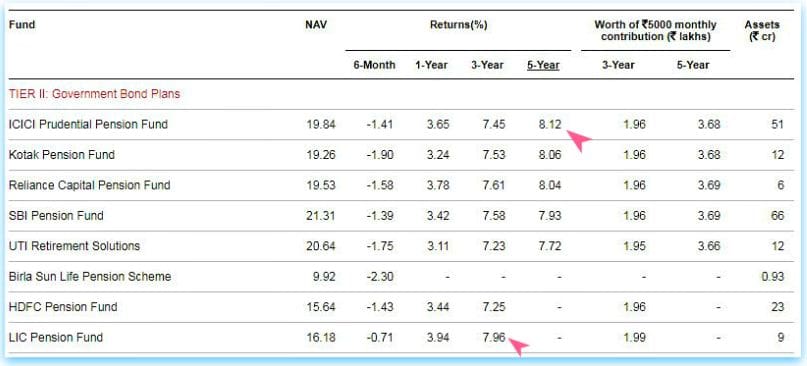Select TIER II: Government Bond Plans heading
The height and width of the screenshot is (366, 807).
click(x=94, y=94)
